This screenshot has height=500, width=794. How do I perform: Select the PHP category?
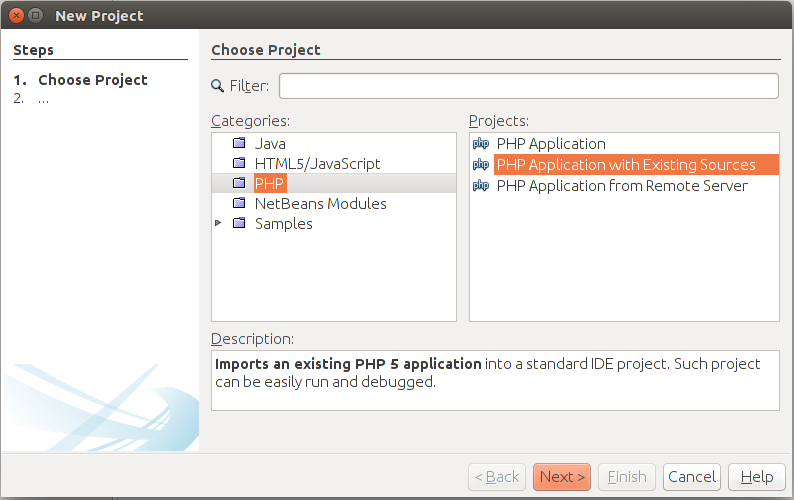pos(270,183)
